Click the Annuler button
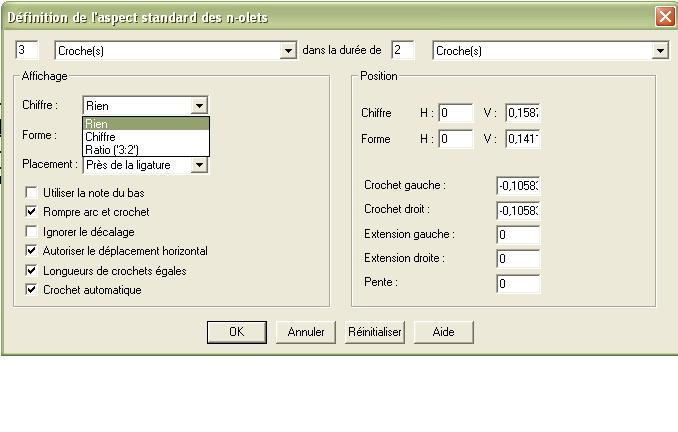The image size is (678, 432). coord(306,332)
